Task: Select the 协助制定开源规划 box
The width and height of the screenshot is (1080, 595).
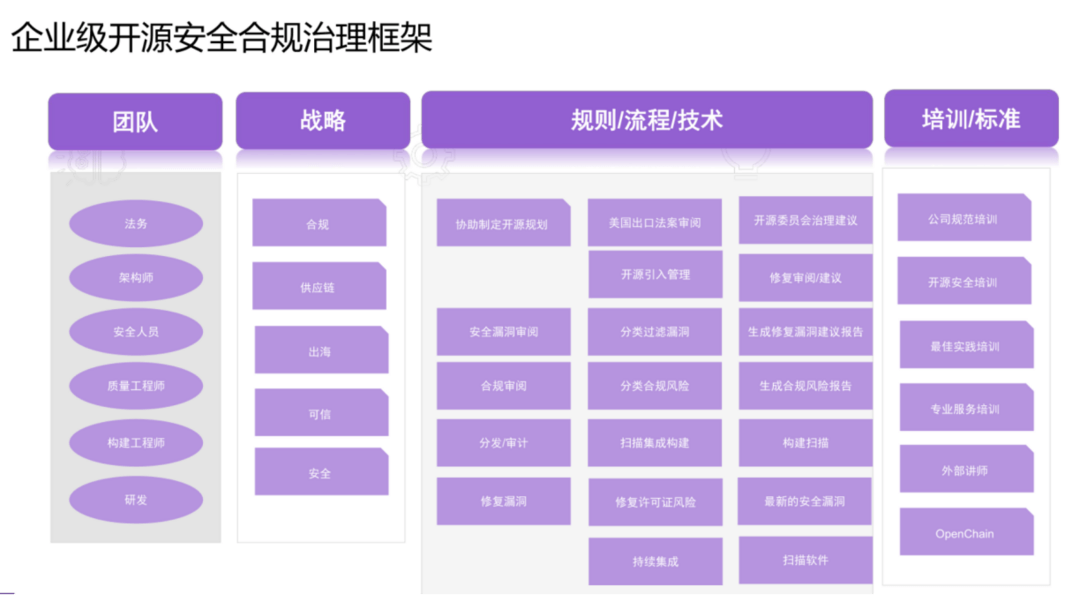Action: click(x=503, y=223)
